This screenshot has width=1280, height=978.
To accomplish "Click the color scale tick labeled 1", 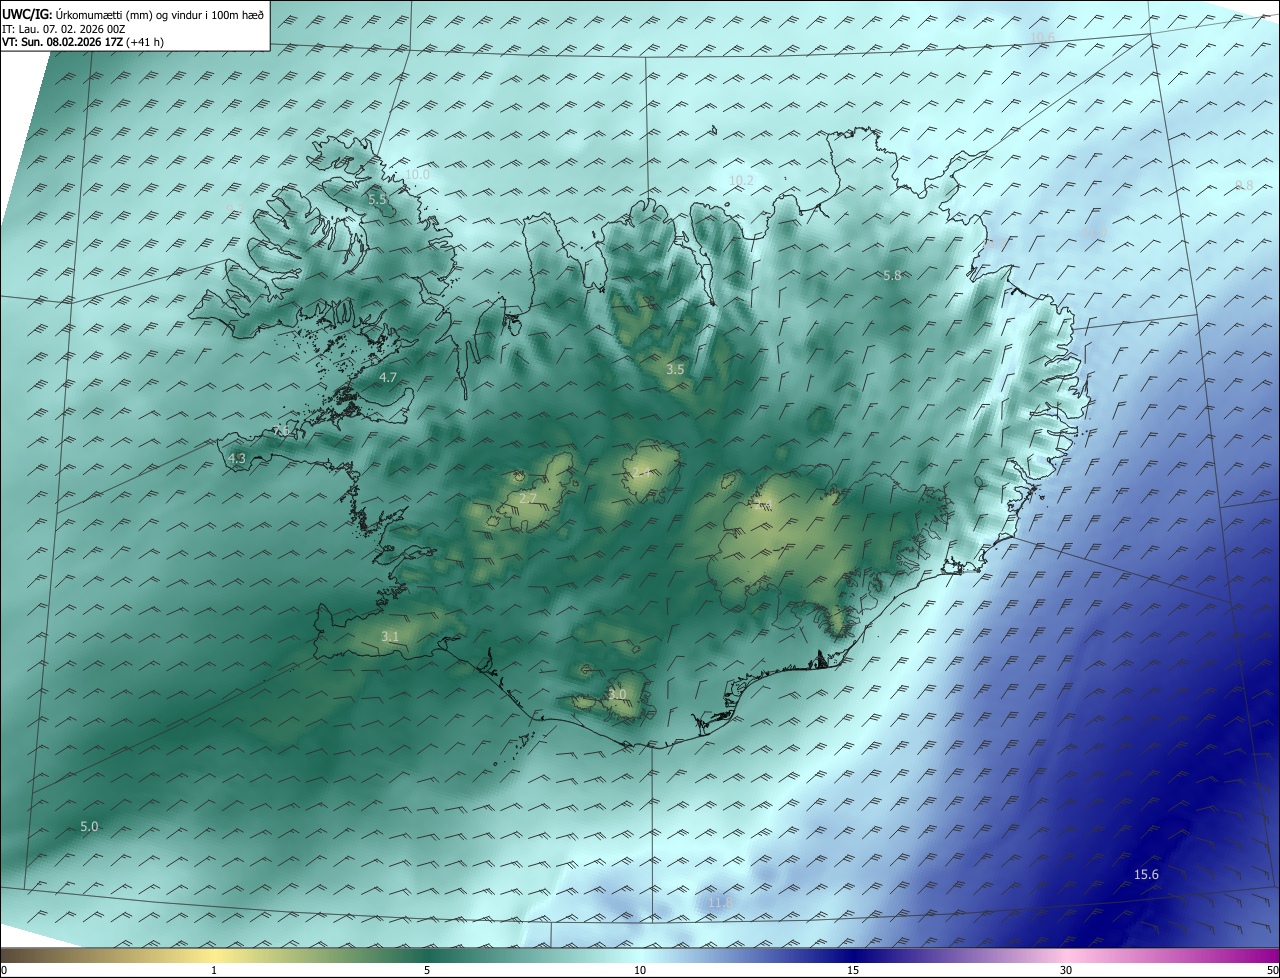I will [x=214, y=970].
